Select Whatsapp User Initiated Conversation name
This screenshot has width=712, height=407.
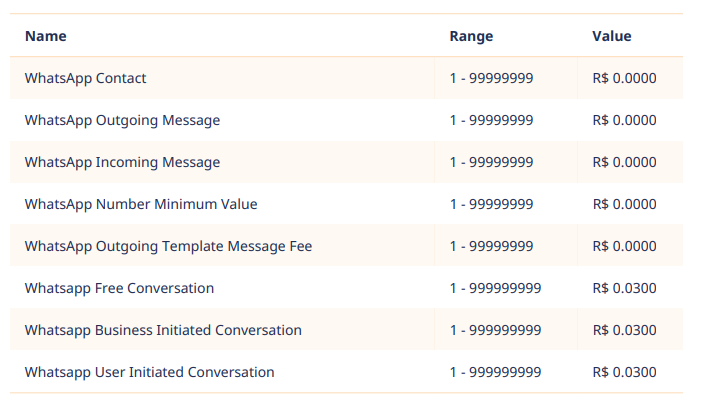click(149, 372)
